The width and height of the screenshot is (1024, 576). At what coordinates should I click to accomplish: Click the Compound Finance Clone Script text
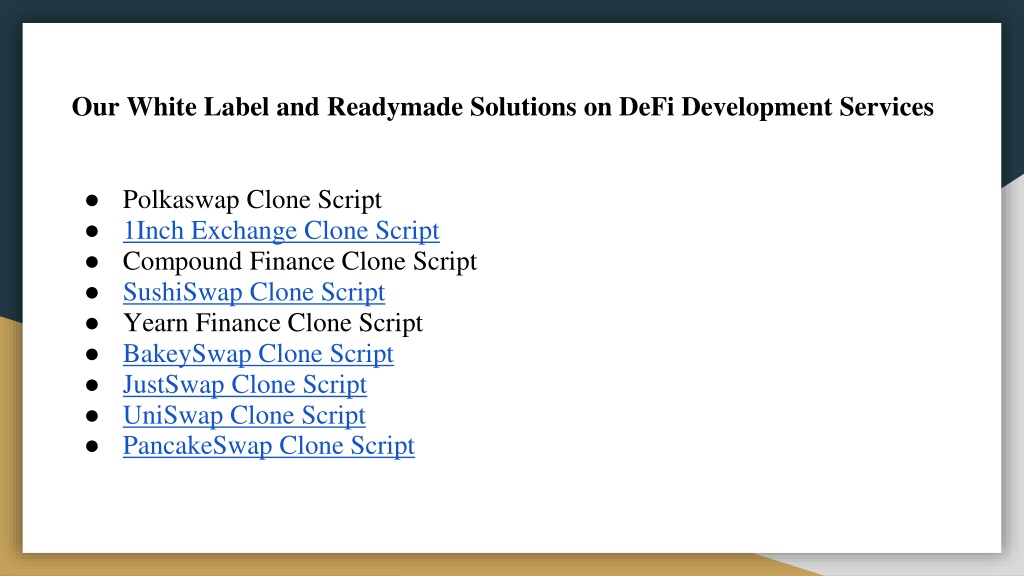coord(300,261)
